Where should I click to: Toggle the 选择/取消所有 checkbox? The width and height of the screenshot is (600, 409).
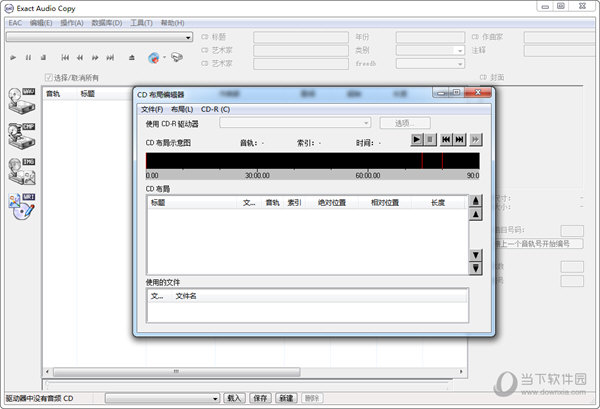[49, 78]
